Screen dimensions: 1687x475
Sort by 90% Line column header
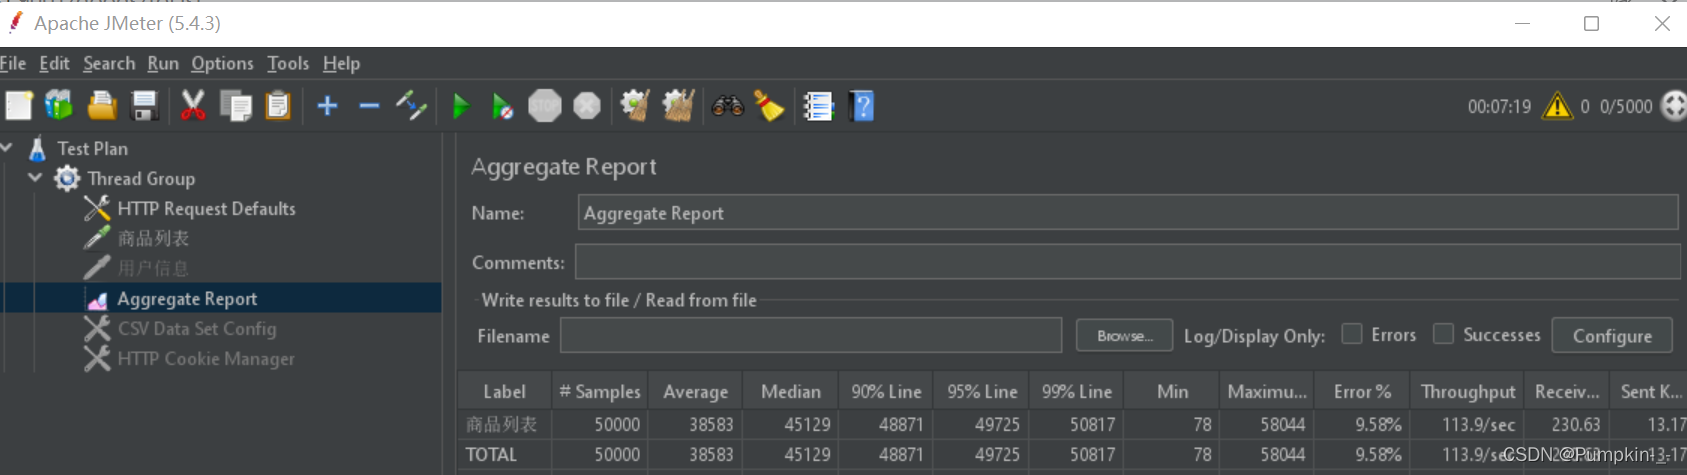point(886,391)
